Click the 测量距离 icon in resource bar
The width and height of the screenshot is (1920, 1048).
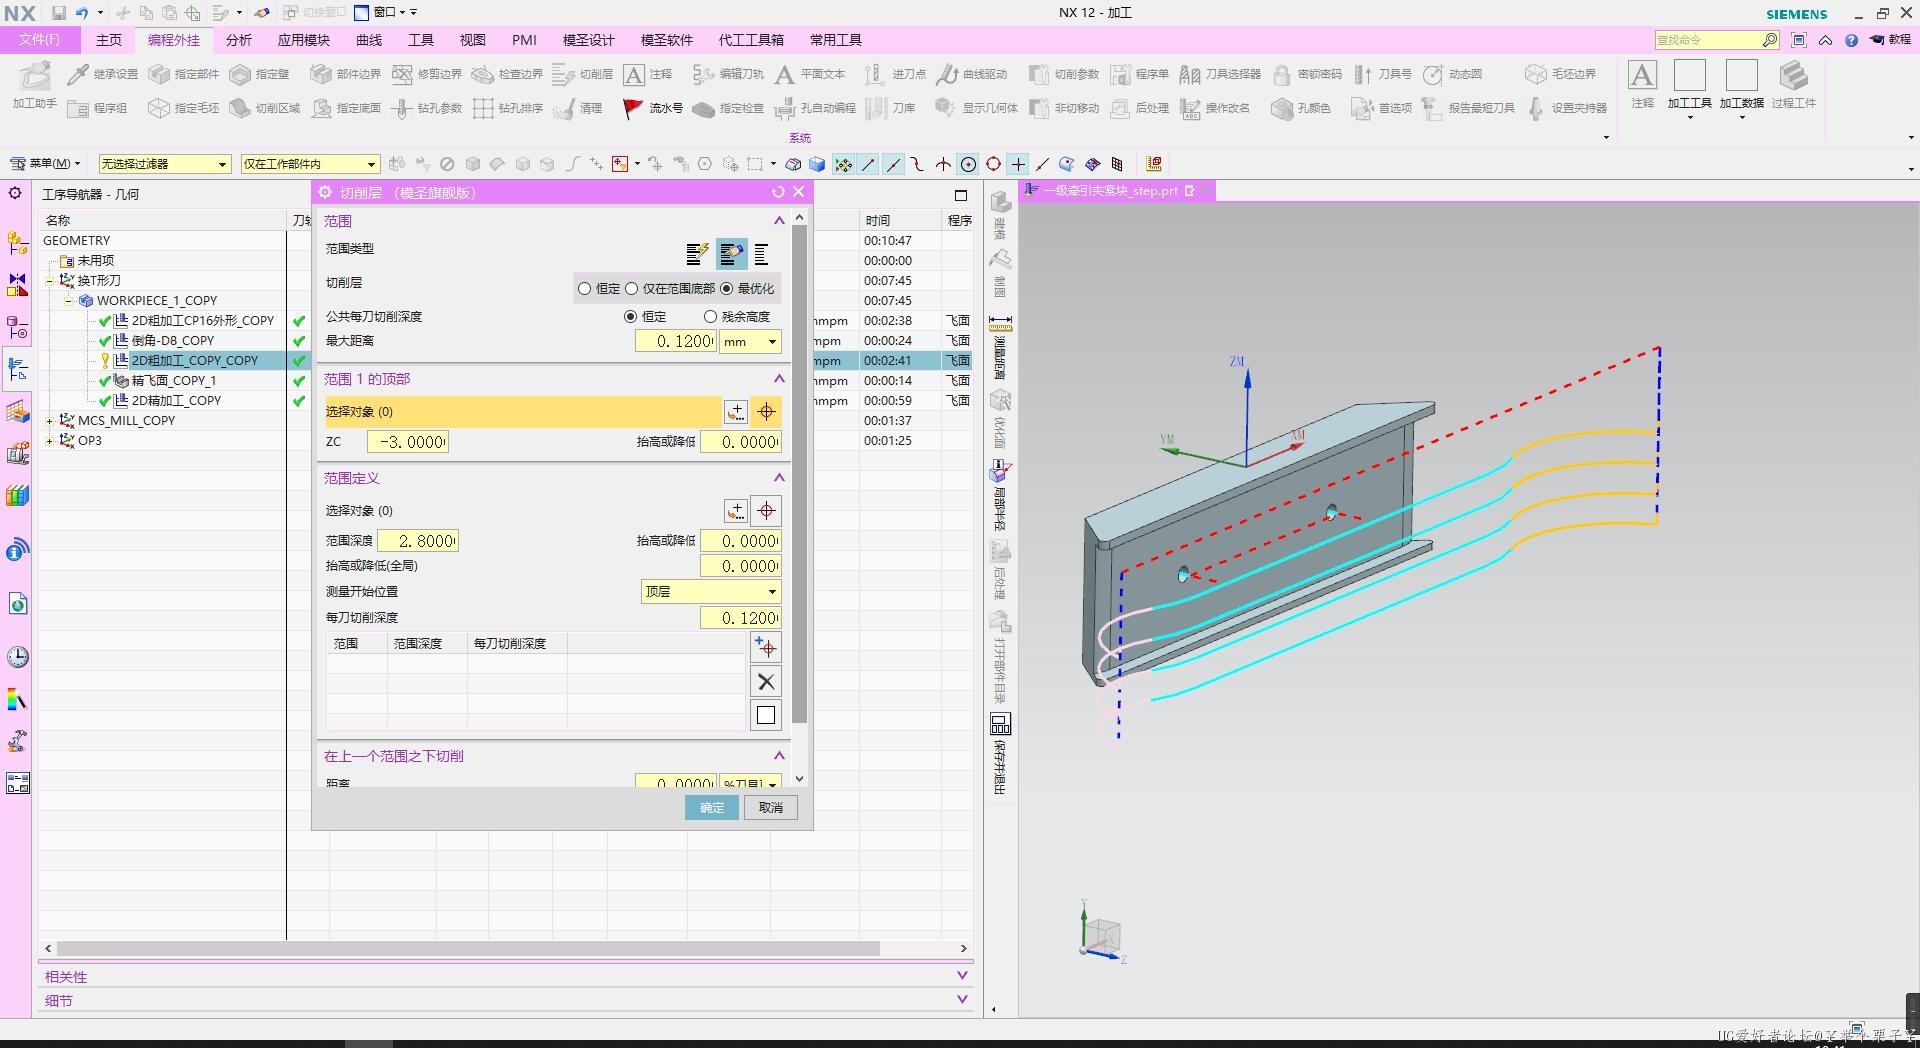(1000, 324)
